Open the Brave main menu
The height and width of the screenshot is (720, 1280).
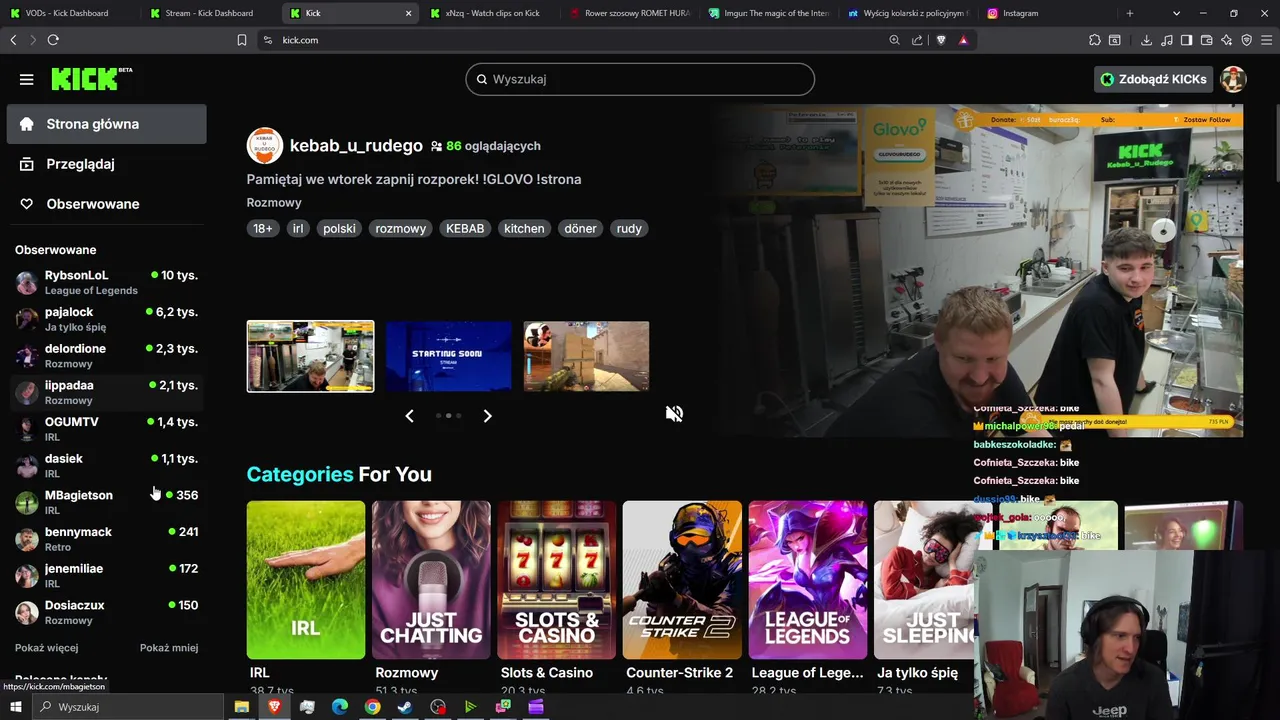tap(1266, 40)
